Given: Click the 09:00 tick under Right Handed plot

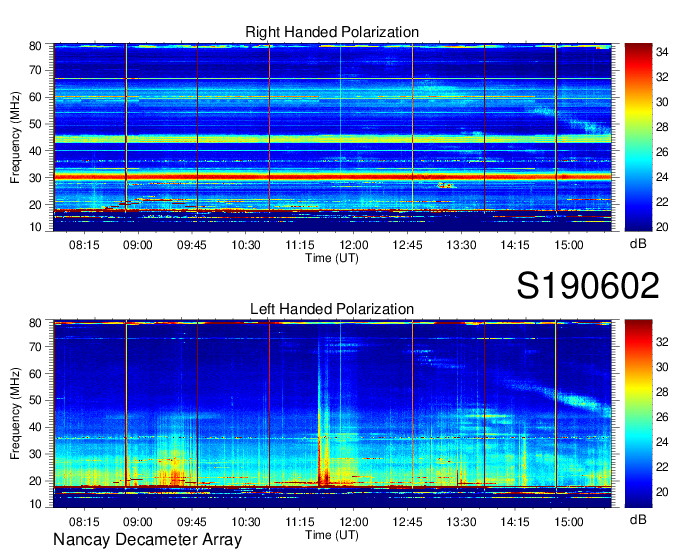Looking at the screenshot, I should [138, 245].
